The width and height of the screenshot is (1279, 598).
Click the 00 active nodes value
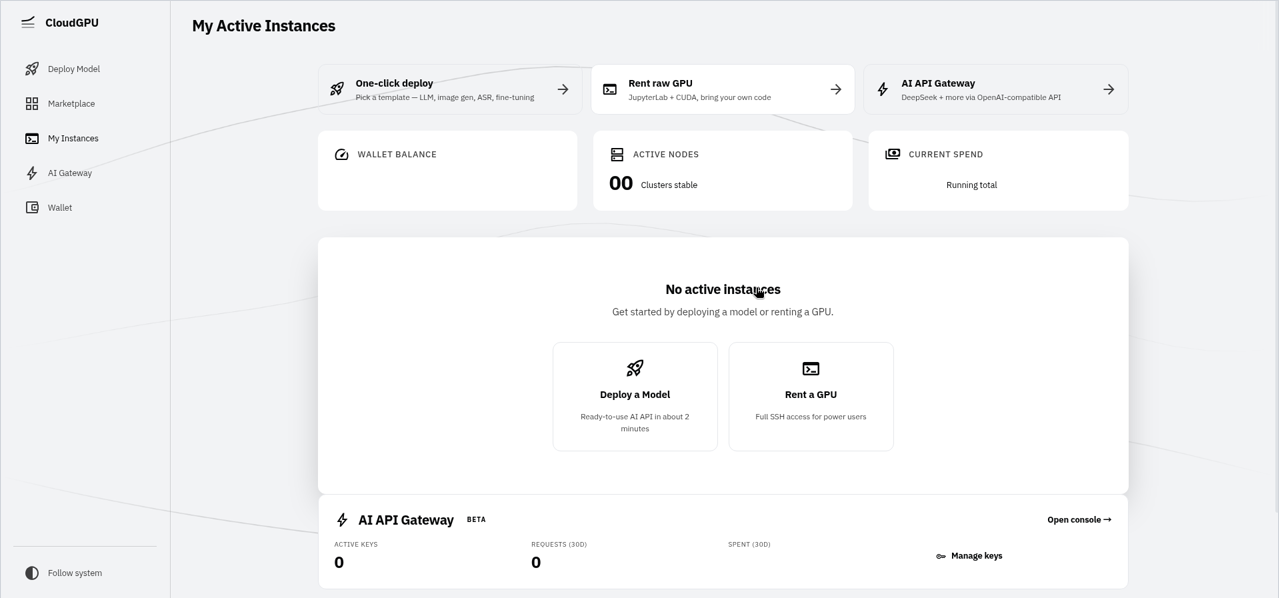click(621, 183)
